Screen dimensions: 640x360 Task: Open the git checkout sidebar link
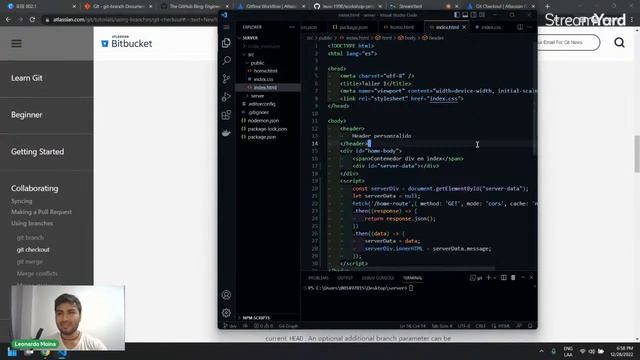point(33,249)
